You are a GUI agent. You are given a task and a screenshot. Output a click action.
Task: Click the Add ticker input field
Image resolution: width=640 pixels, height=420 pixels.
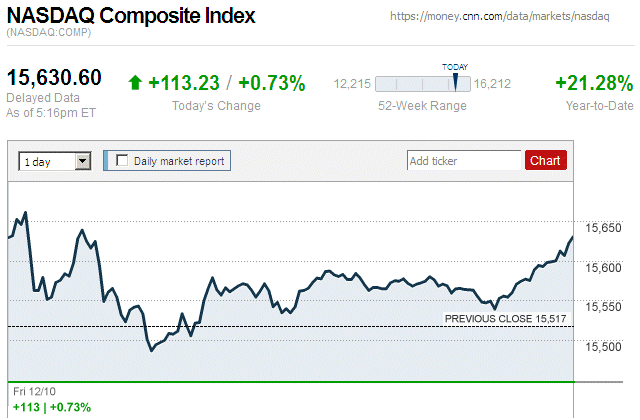click(x=464, y=160)
